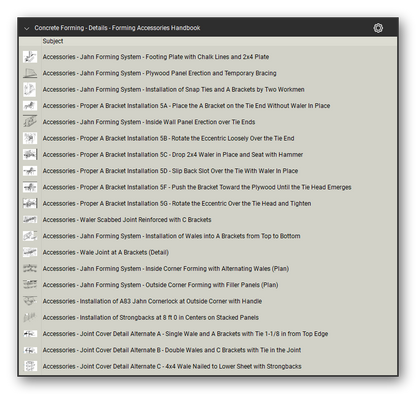
Task: Open thumbnail for Outside Corner Forming row
Action: coord(30,285)
